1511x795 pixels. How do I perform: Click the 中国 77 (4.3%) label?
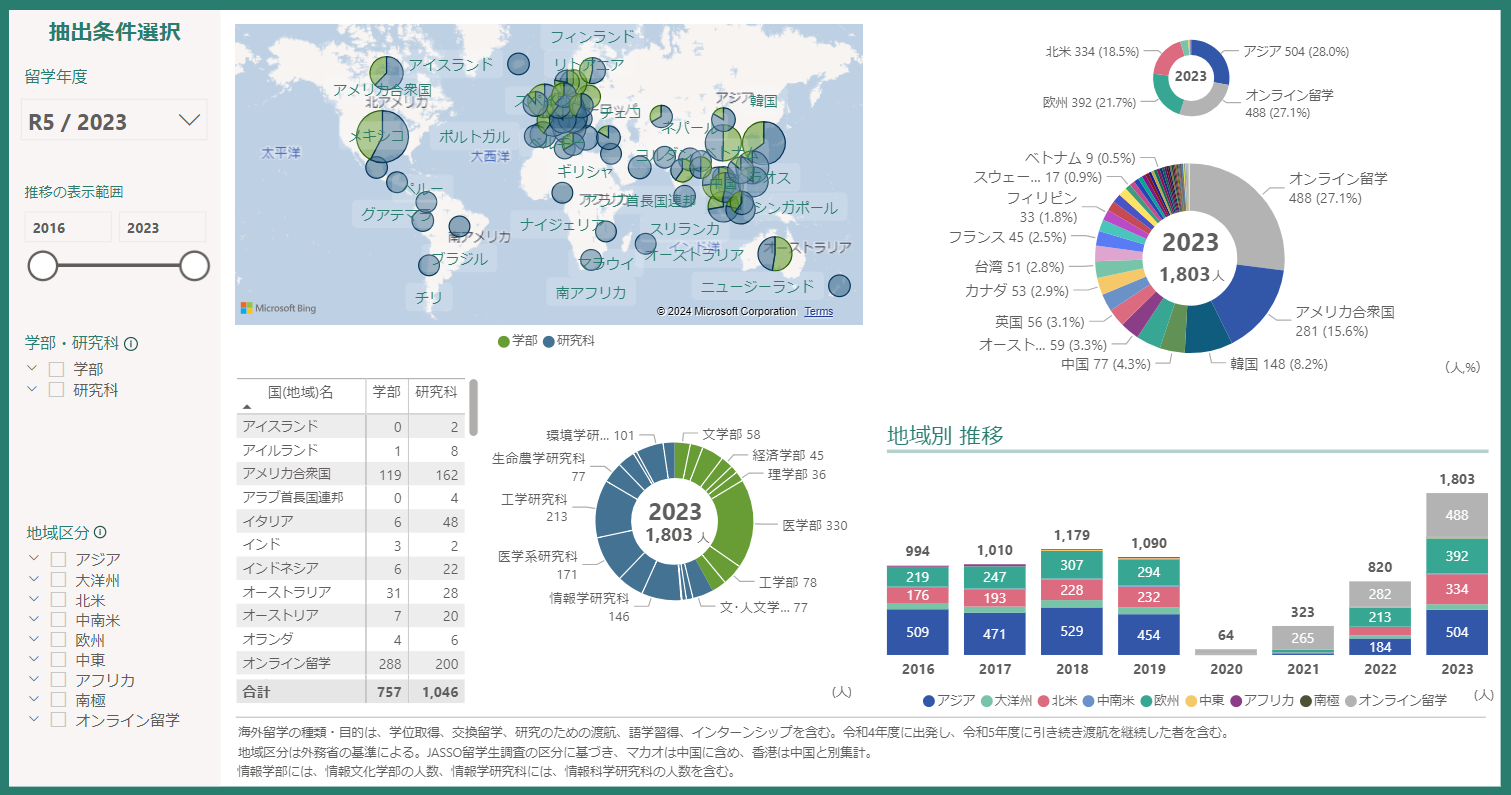pyautogui.click(x=1105, y=364)
